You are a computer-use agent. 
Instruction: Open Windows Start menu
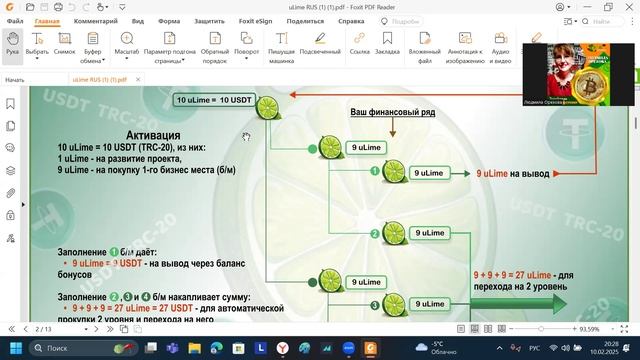(16, 348)
